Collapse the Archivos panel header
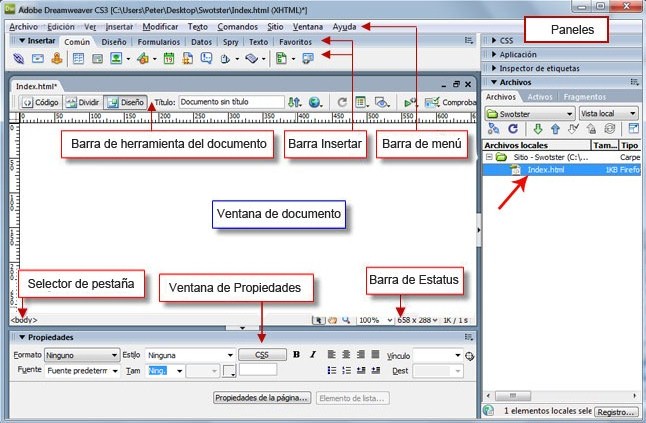 [494, 82]
